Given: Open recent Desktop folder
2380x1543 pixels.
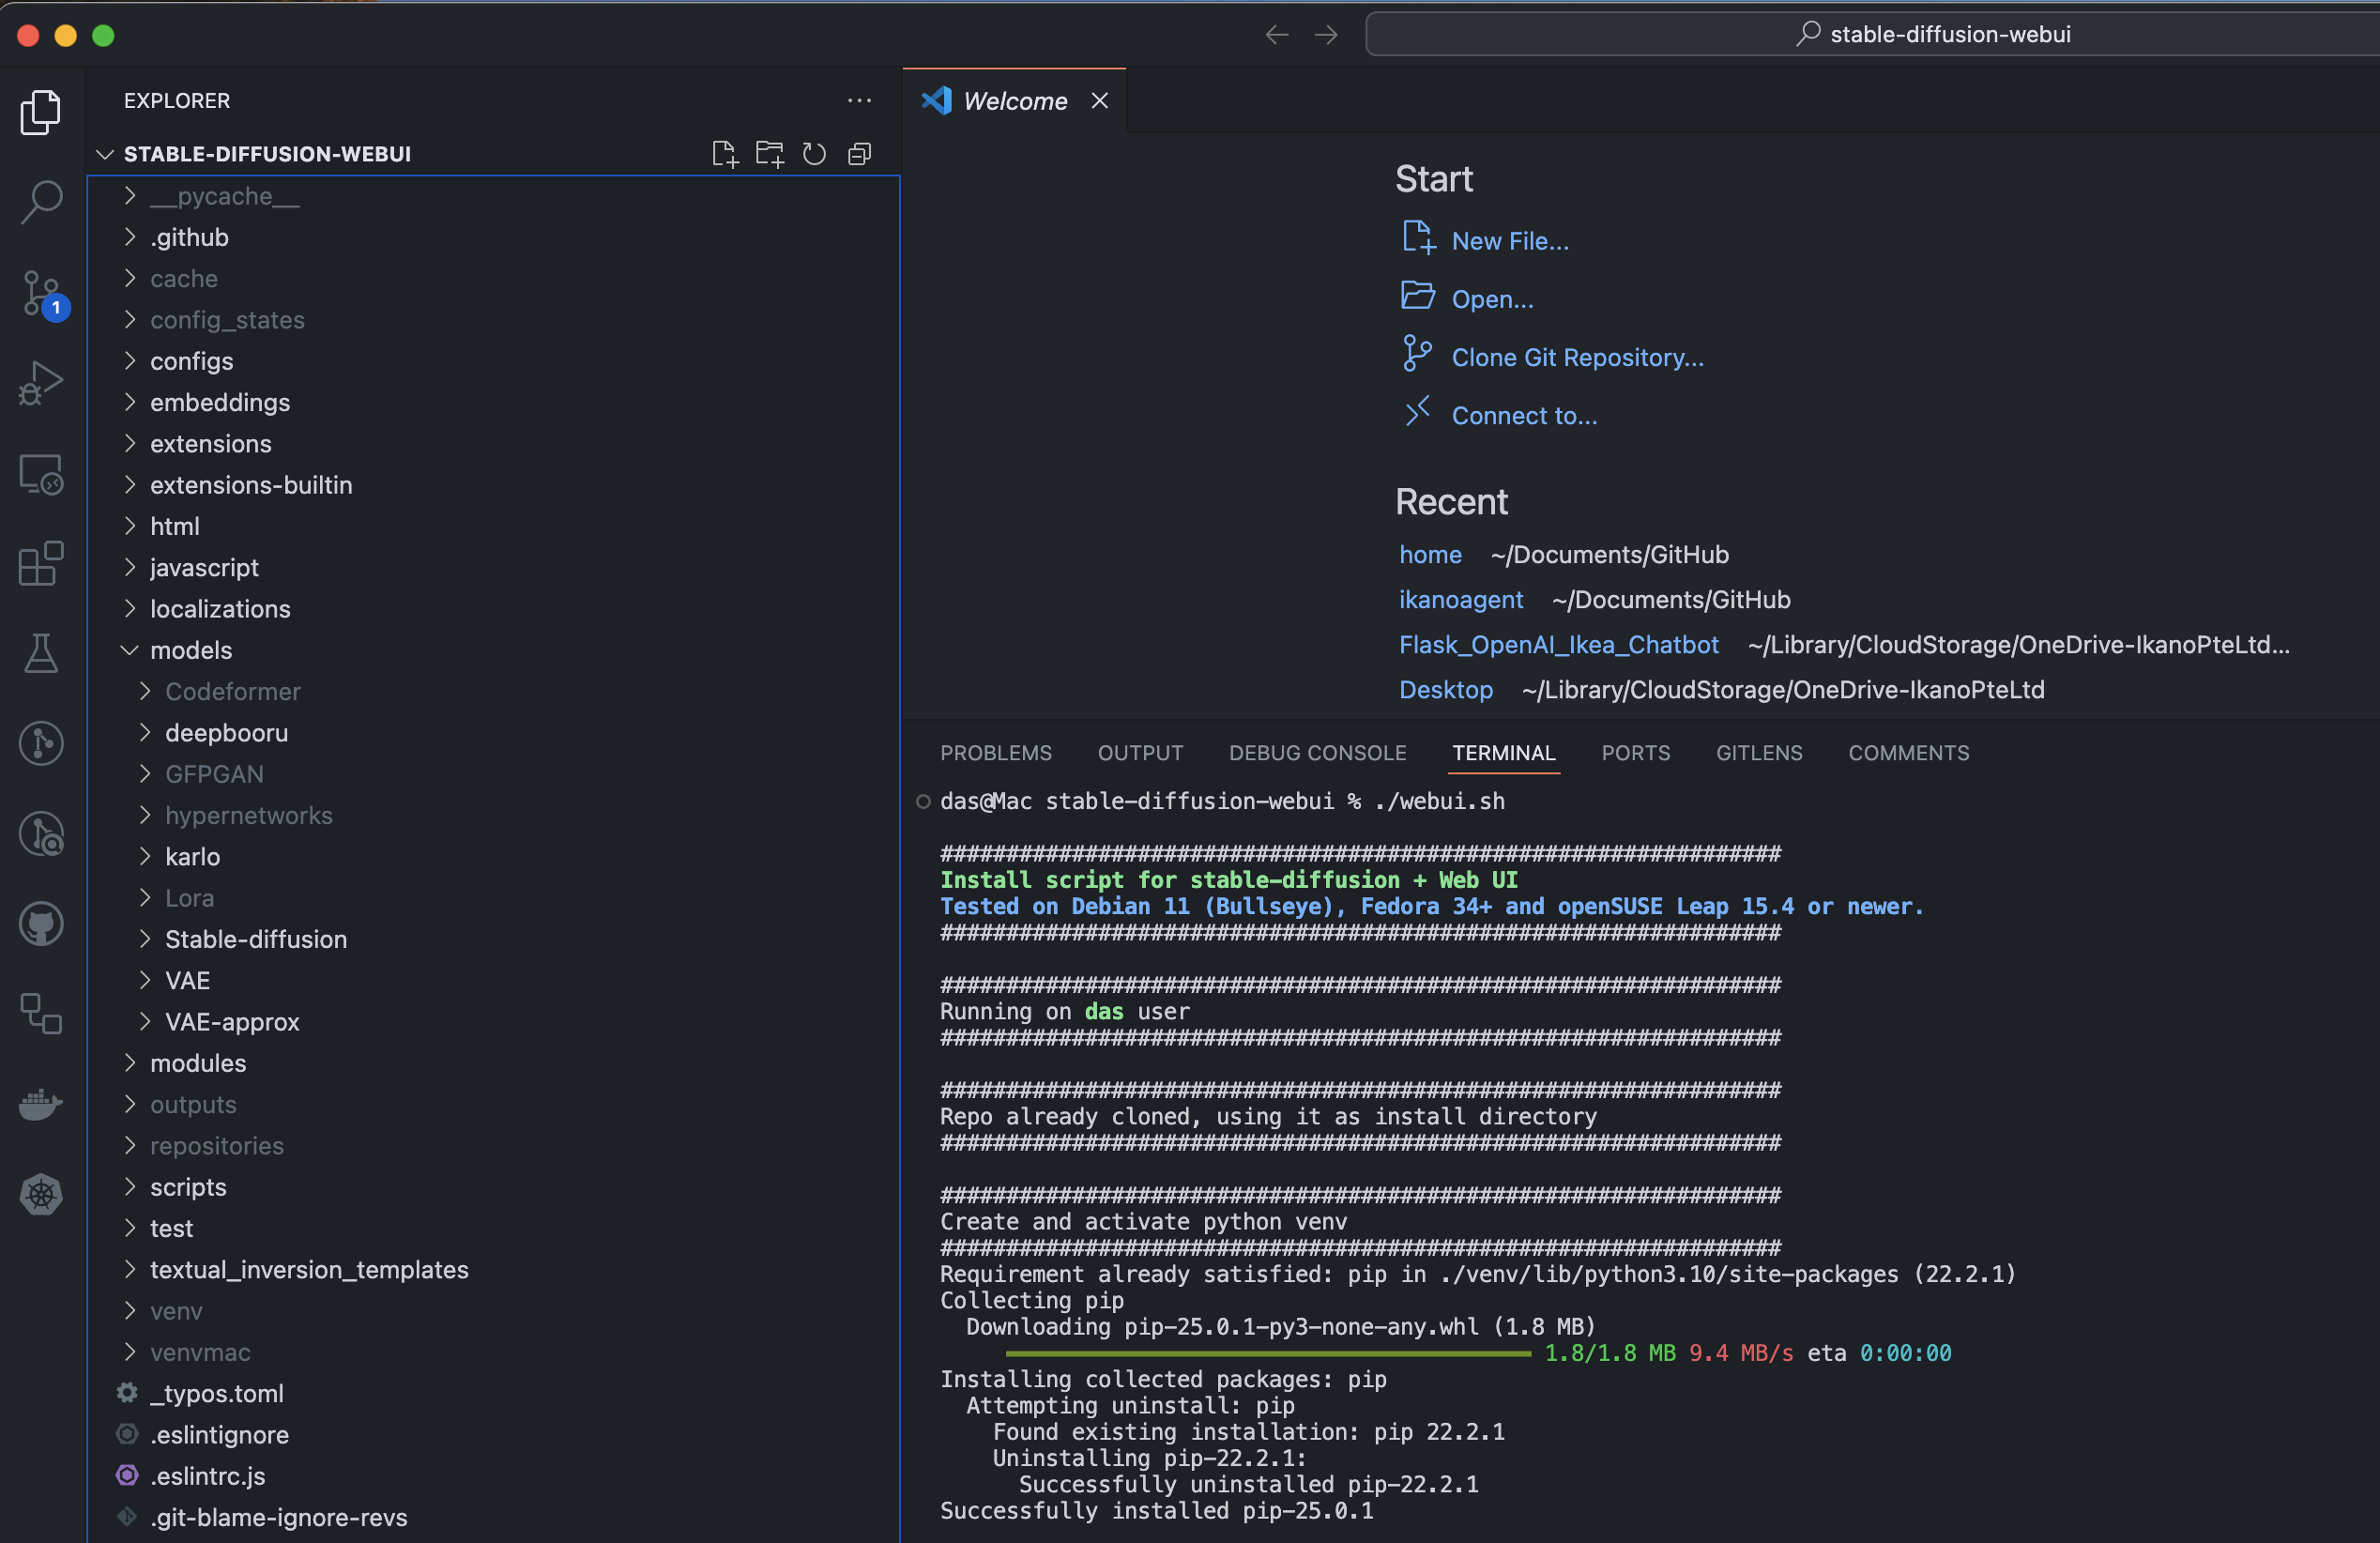Looking at the screenshot, I should click(1445, 689).
